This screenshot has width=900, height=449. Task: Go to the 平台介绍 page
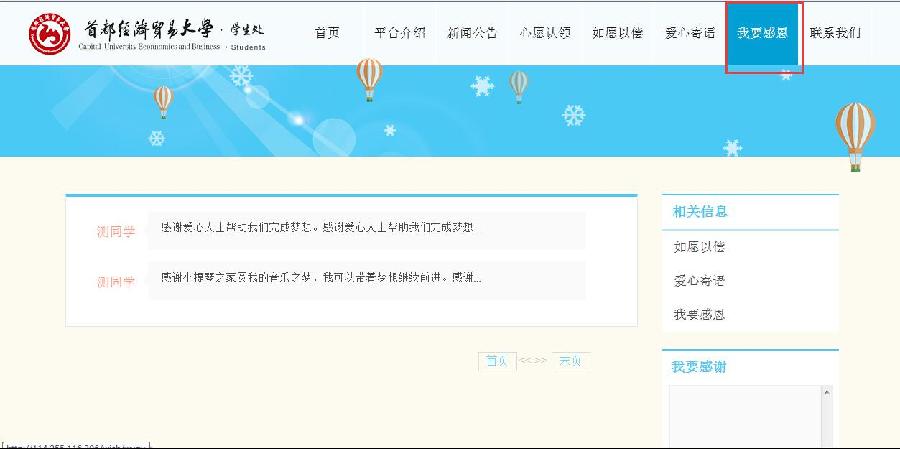(399, 33)
